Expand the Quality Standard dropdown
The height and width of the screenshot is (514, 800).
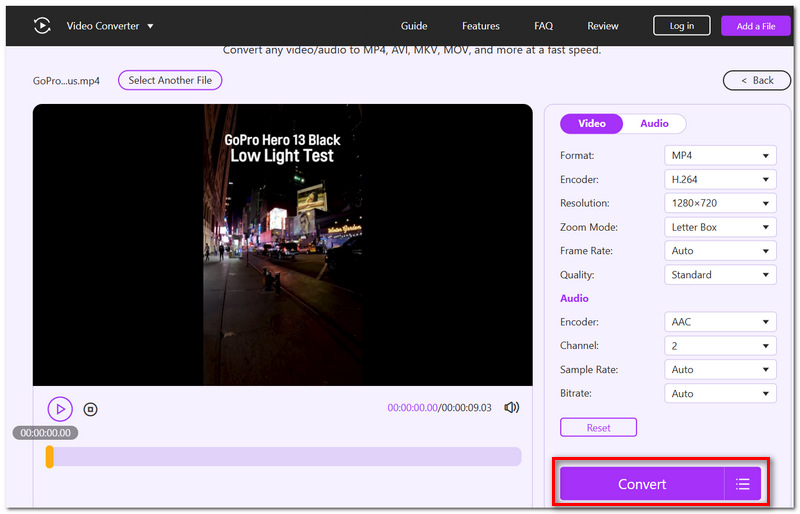[720, 275]
